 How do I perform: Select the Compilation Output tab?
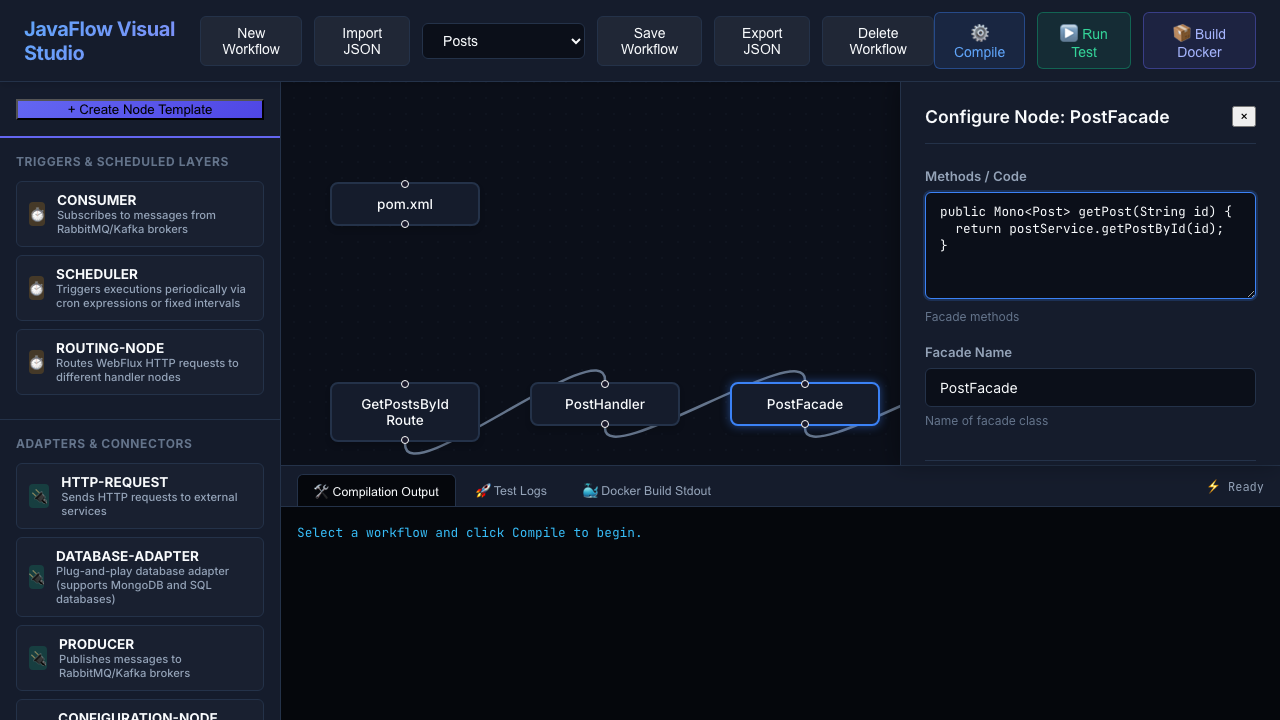point(376,491)
